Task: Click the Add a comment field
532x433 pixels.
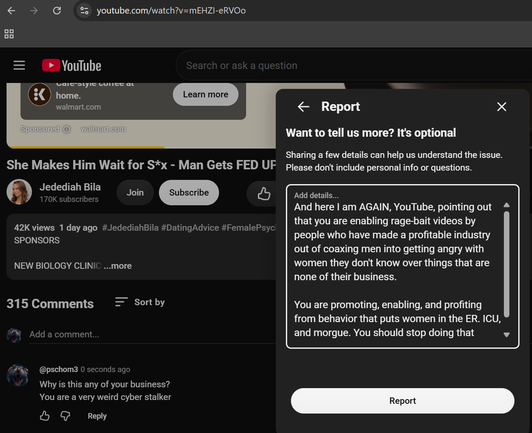Action: click(x=153, y=335)
